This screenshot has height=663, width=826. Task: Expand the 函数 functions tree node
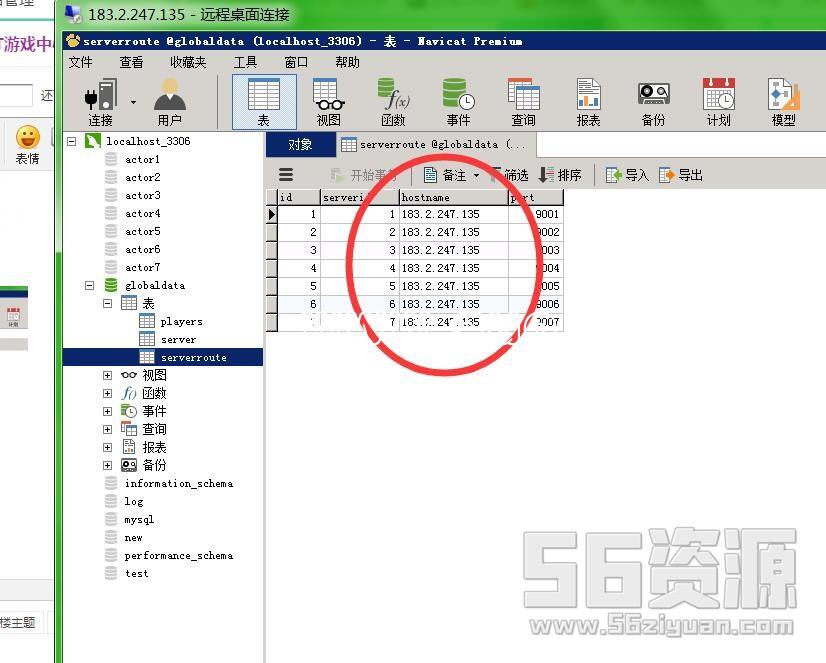(x=108, y=394)
